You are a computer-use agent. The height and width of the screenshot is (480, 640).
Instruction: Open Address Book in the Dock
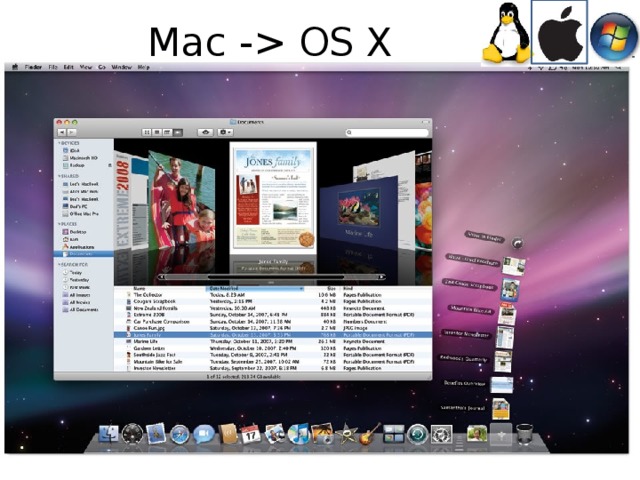click(227, 433)
